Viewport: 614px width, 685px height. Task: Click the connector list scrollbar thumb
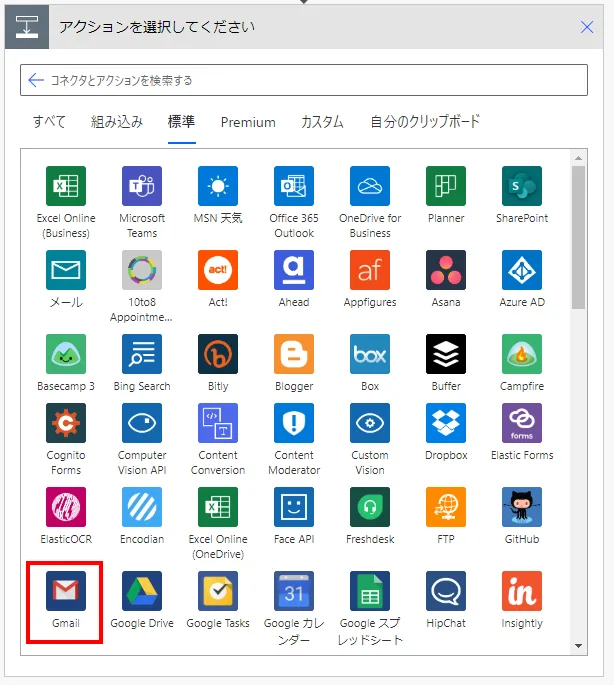tap(579, 237)
